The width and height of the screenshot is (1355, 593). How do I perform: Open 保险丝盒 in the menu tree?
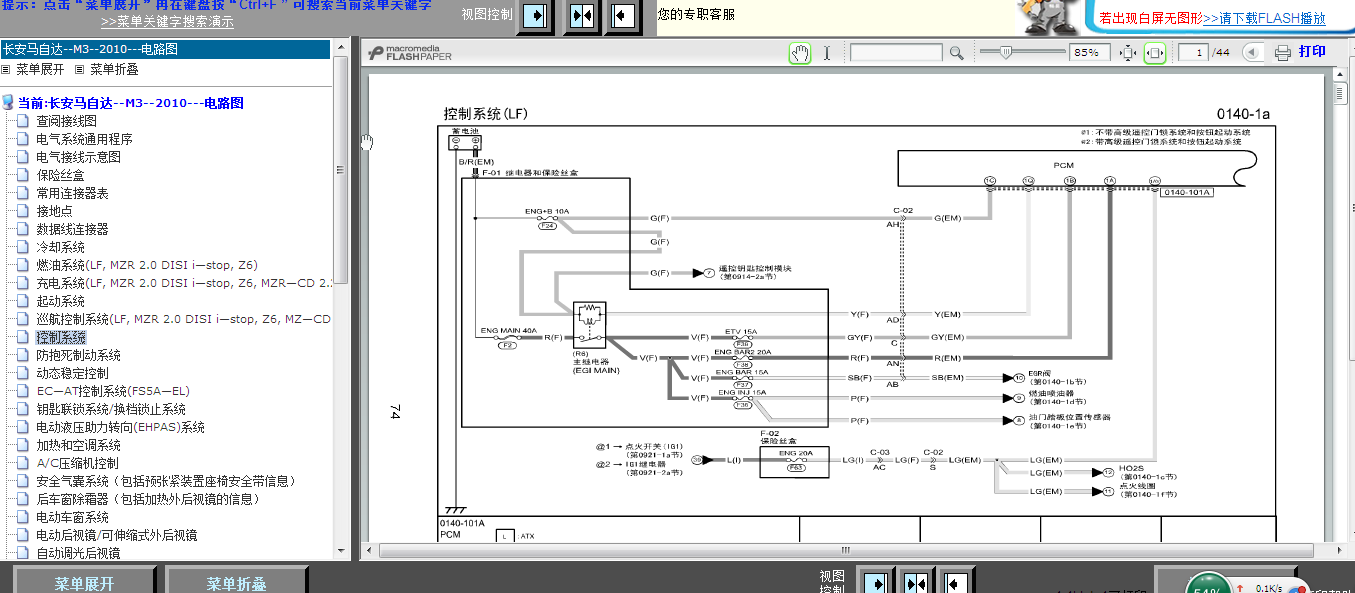point(61,175)
